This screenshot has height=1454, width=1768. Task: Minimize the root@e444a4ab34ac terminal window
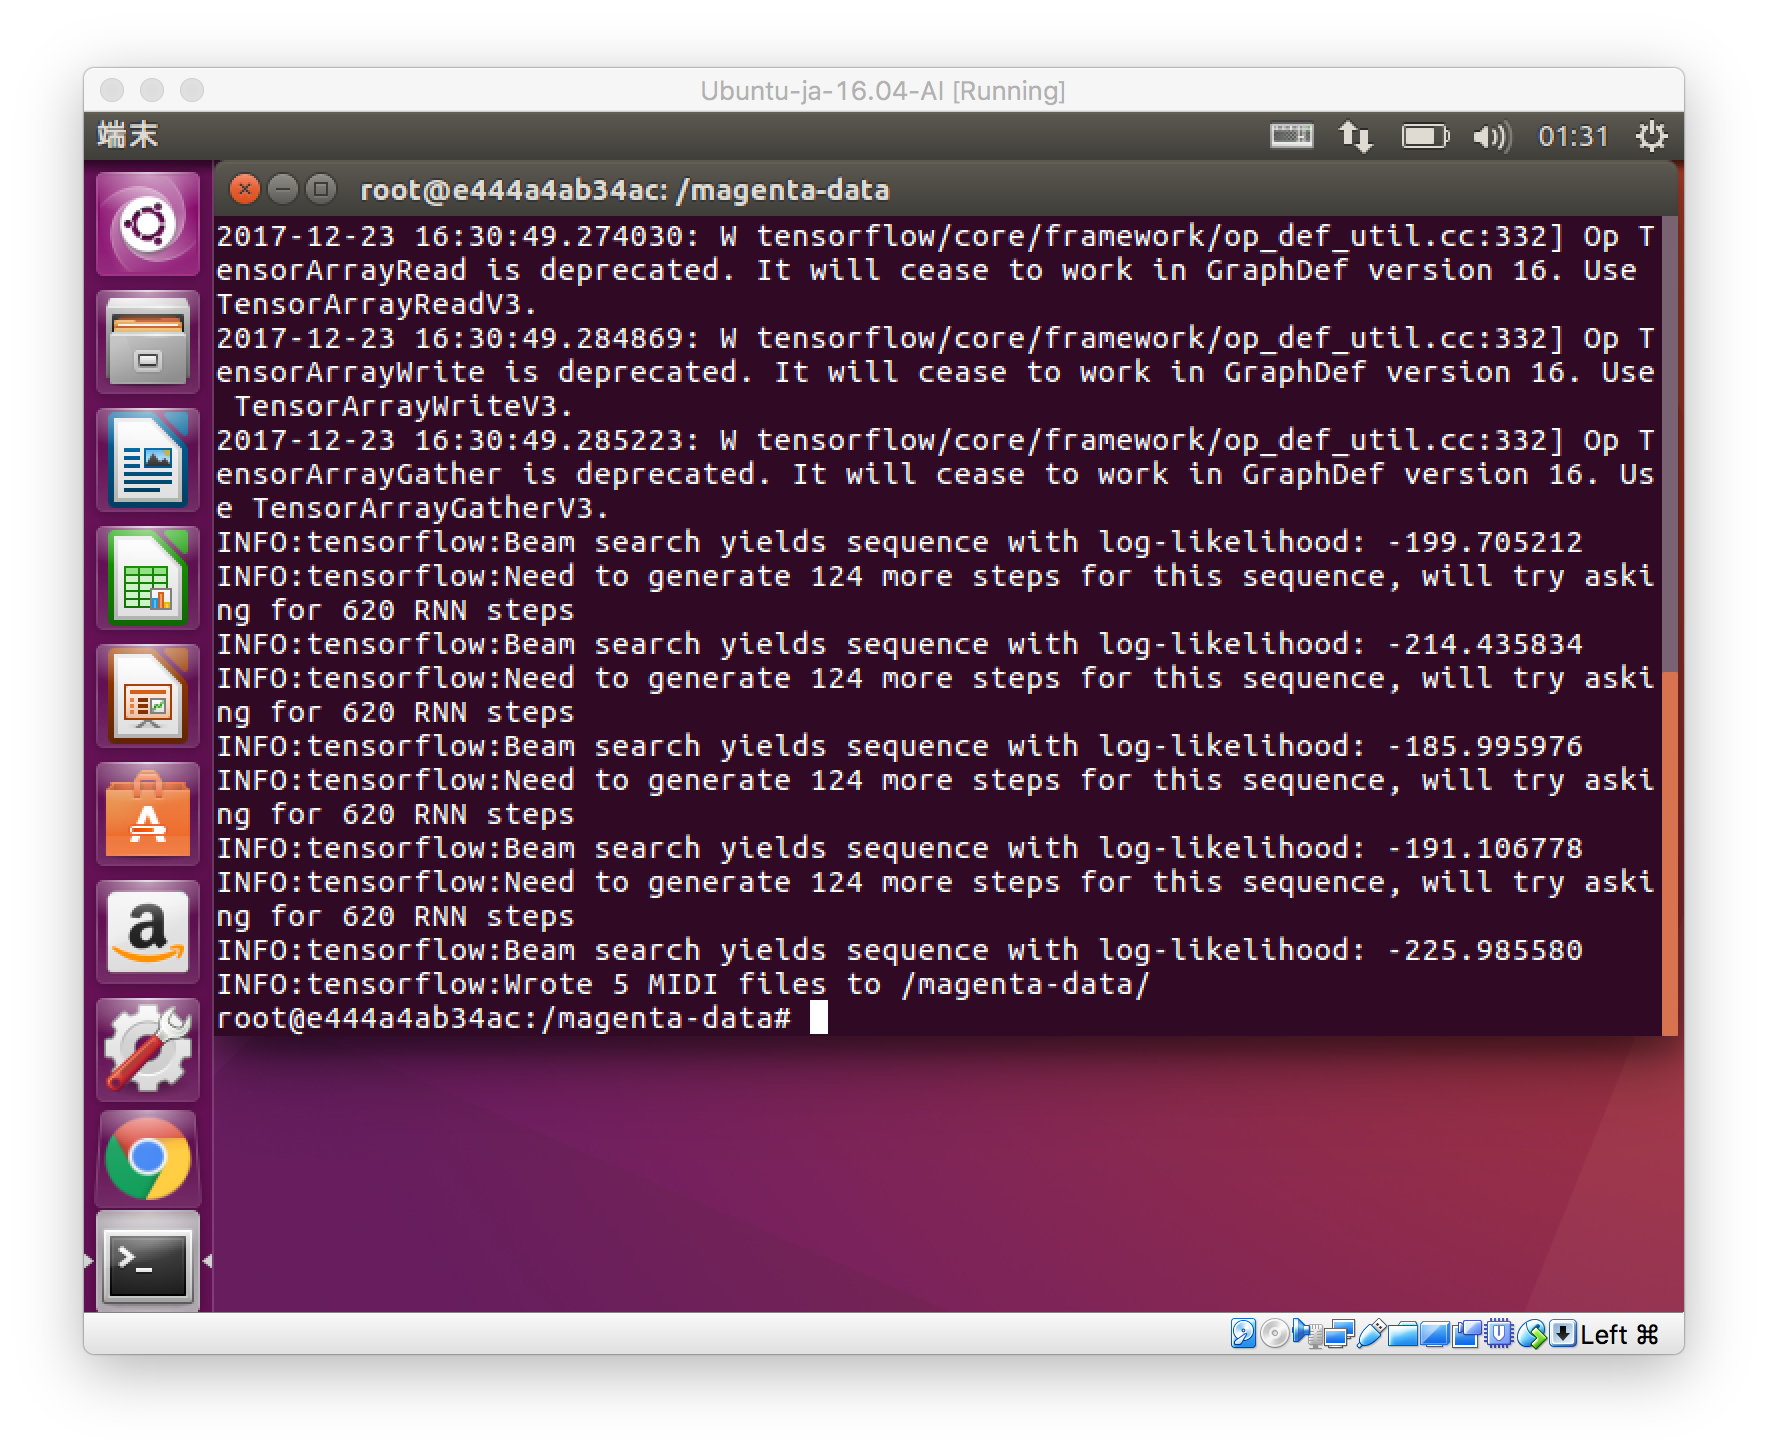pos(283,189)
